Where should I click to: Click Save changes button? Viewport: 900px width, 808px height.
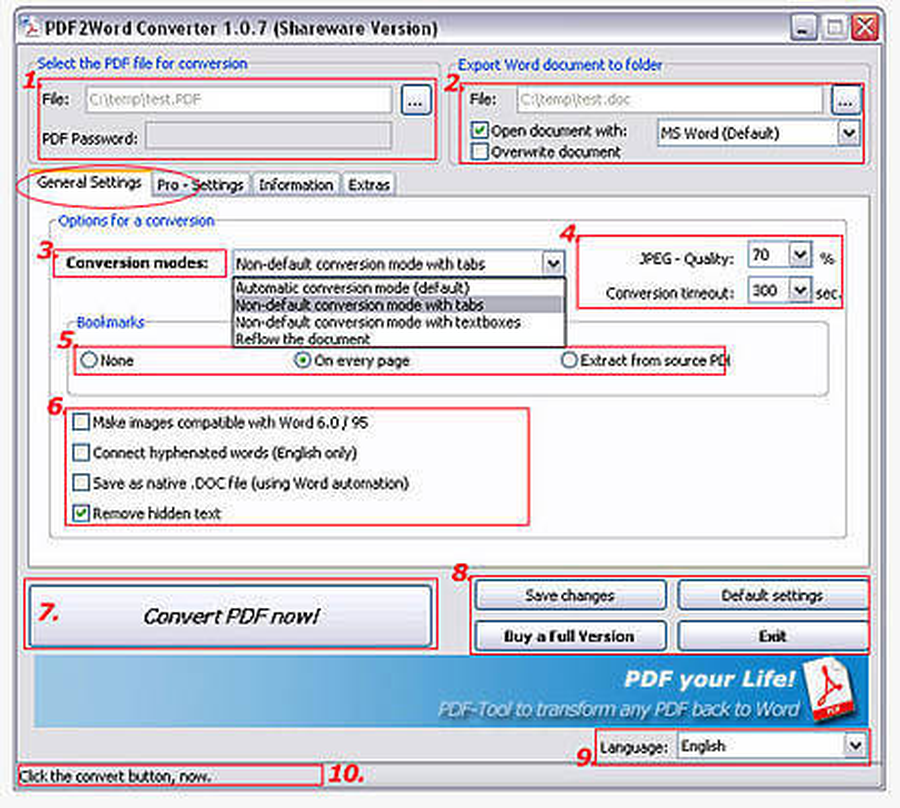tap(570, 596)
